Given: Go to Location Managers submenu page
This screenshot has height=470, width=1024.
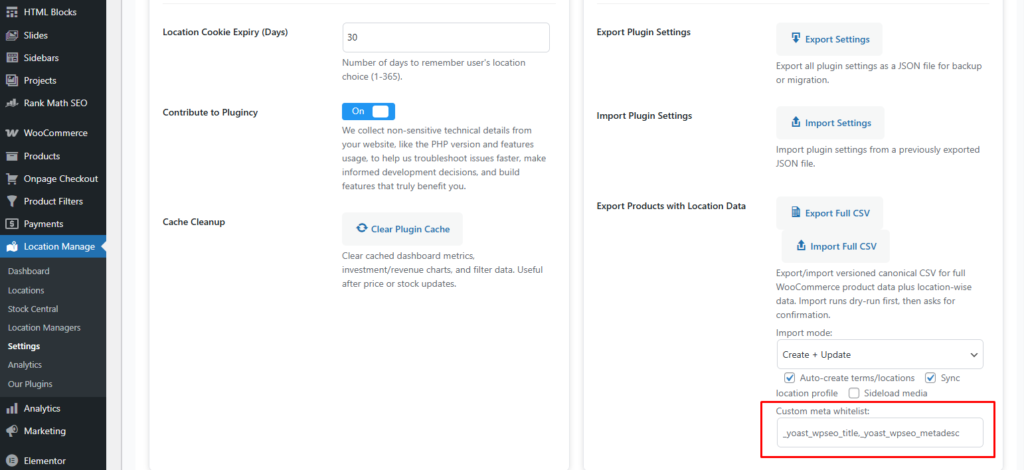Looking at the screenshot, I should (x=44, y=327).
